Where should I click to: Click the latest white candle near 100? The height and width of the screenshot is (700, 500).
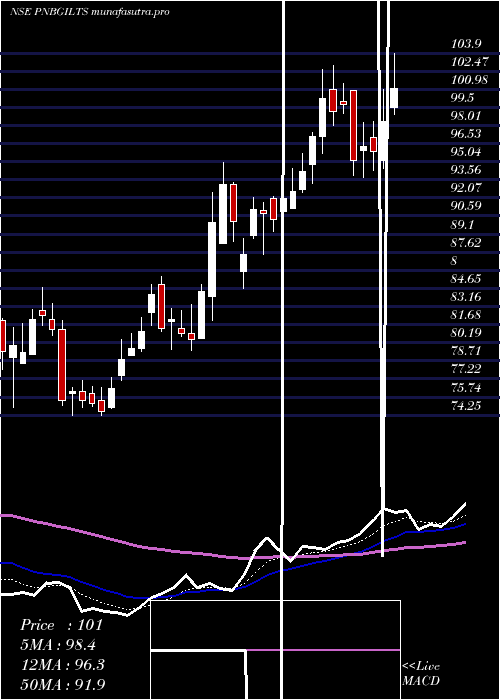pos(394,98)
